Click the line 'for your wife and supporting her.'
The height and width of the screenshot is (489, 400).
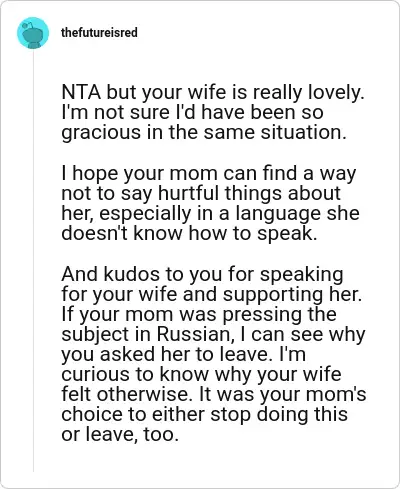[212, 295]
